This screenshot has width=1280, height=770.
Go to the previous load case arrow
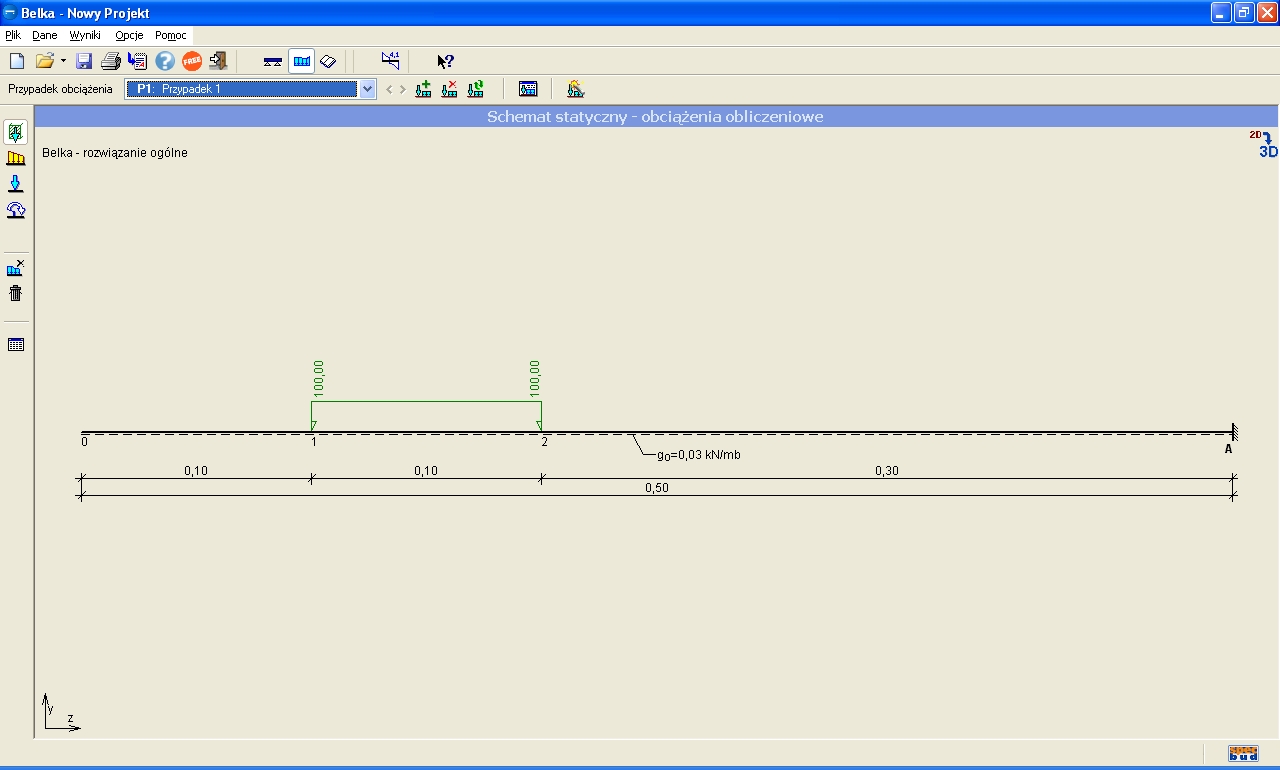click(x=390, y=89)
